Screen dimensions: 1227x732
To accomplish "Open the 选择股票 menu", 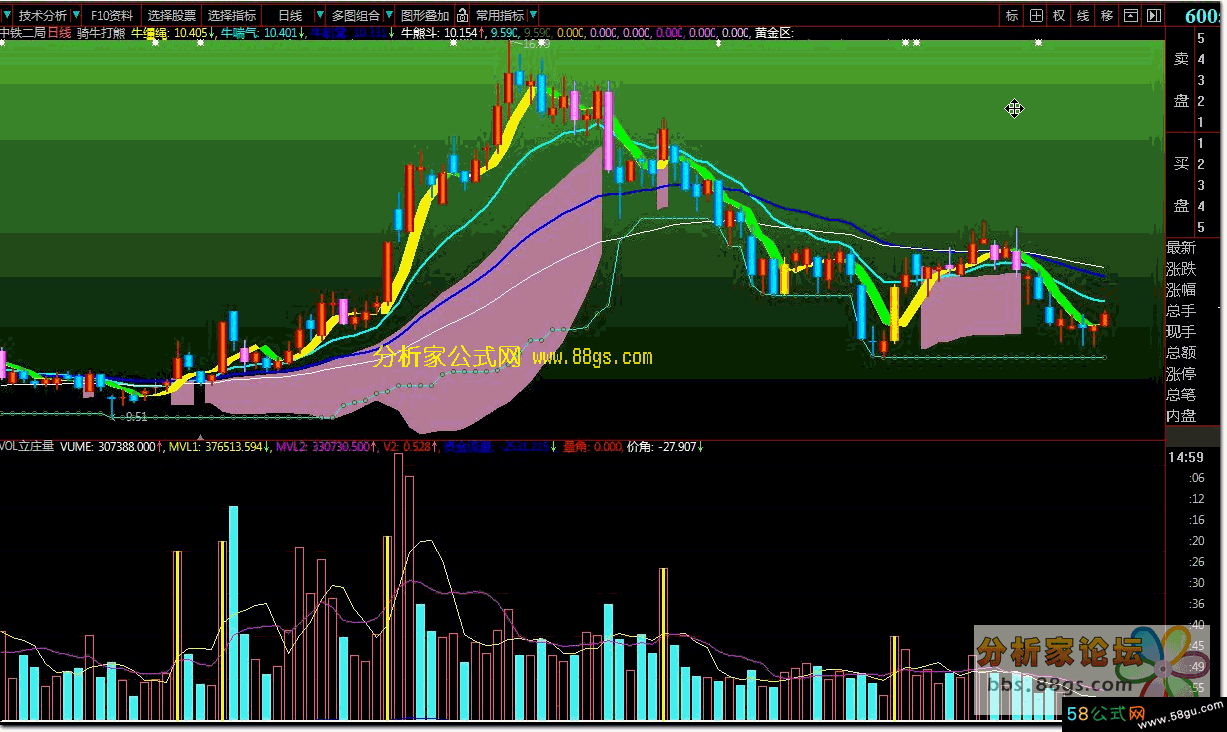I will pyautogui.click(x=172, y=16).
